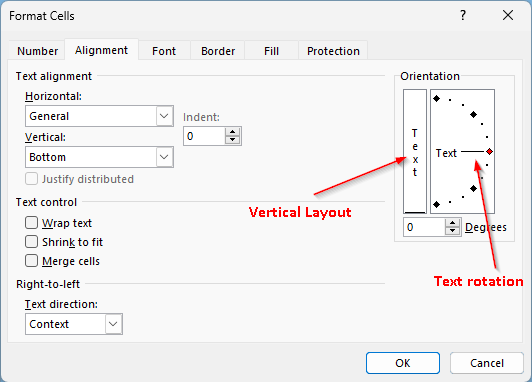Go to the Border tab
Screen dimensions: 532x382
point(218,51)
